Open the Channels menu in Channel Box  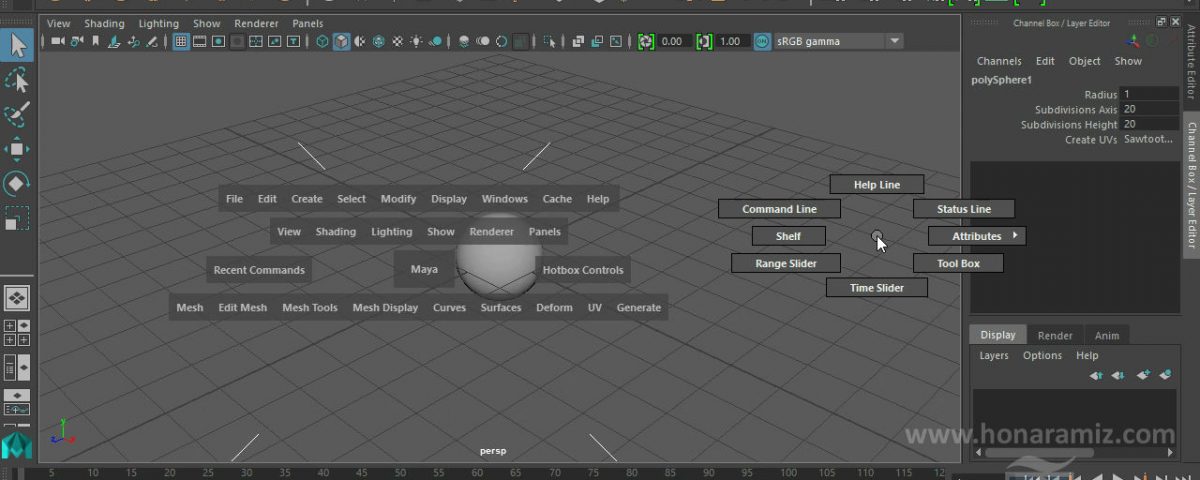click(x=999, y=61)
